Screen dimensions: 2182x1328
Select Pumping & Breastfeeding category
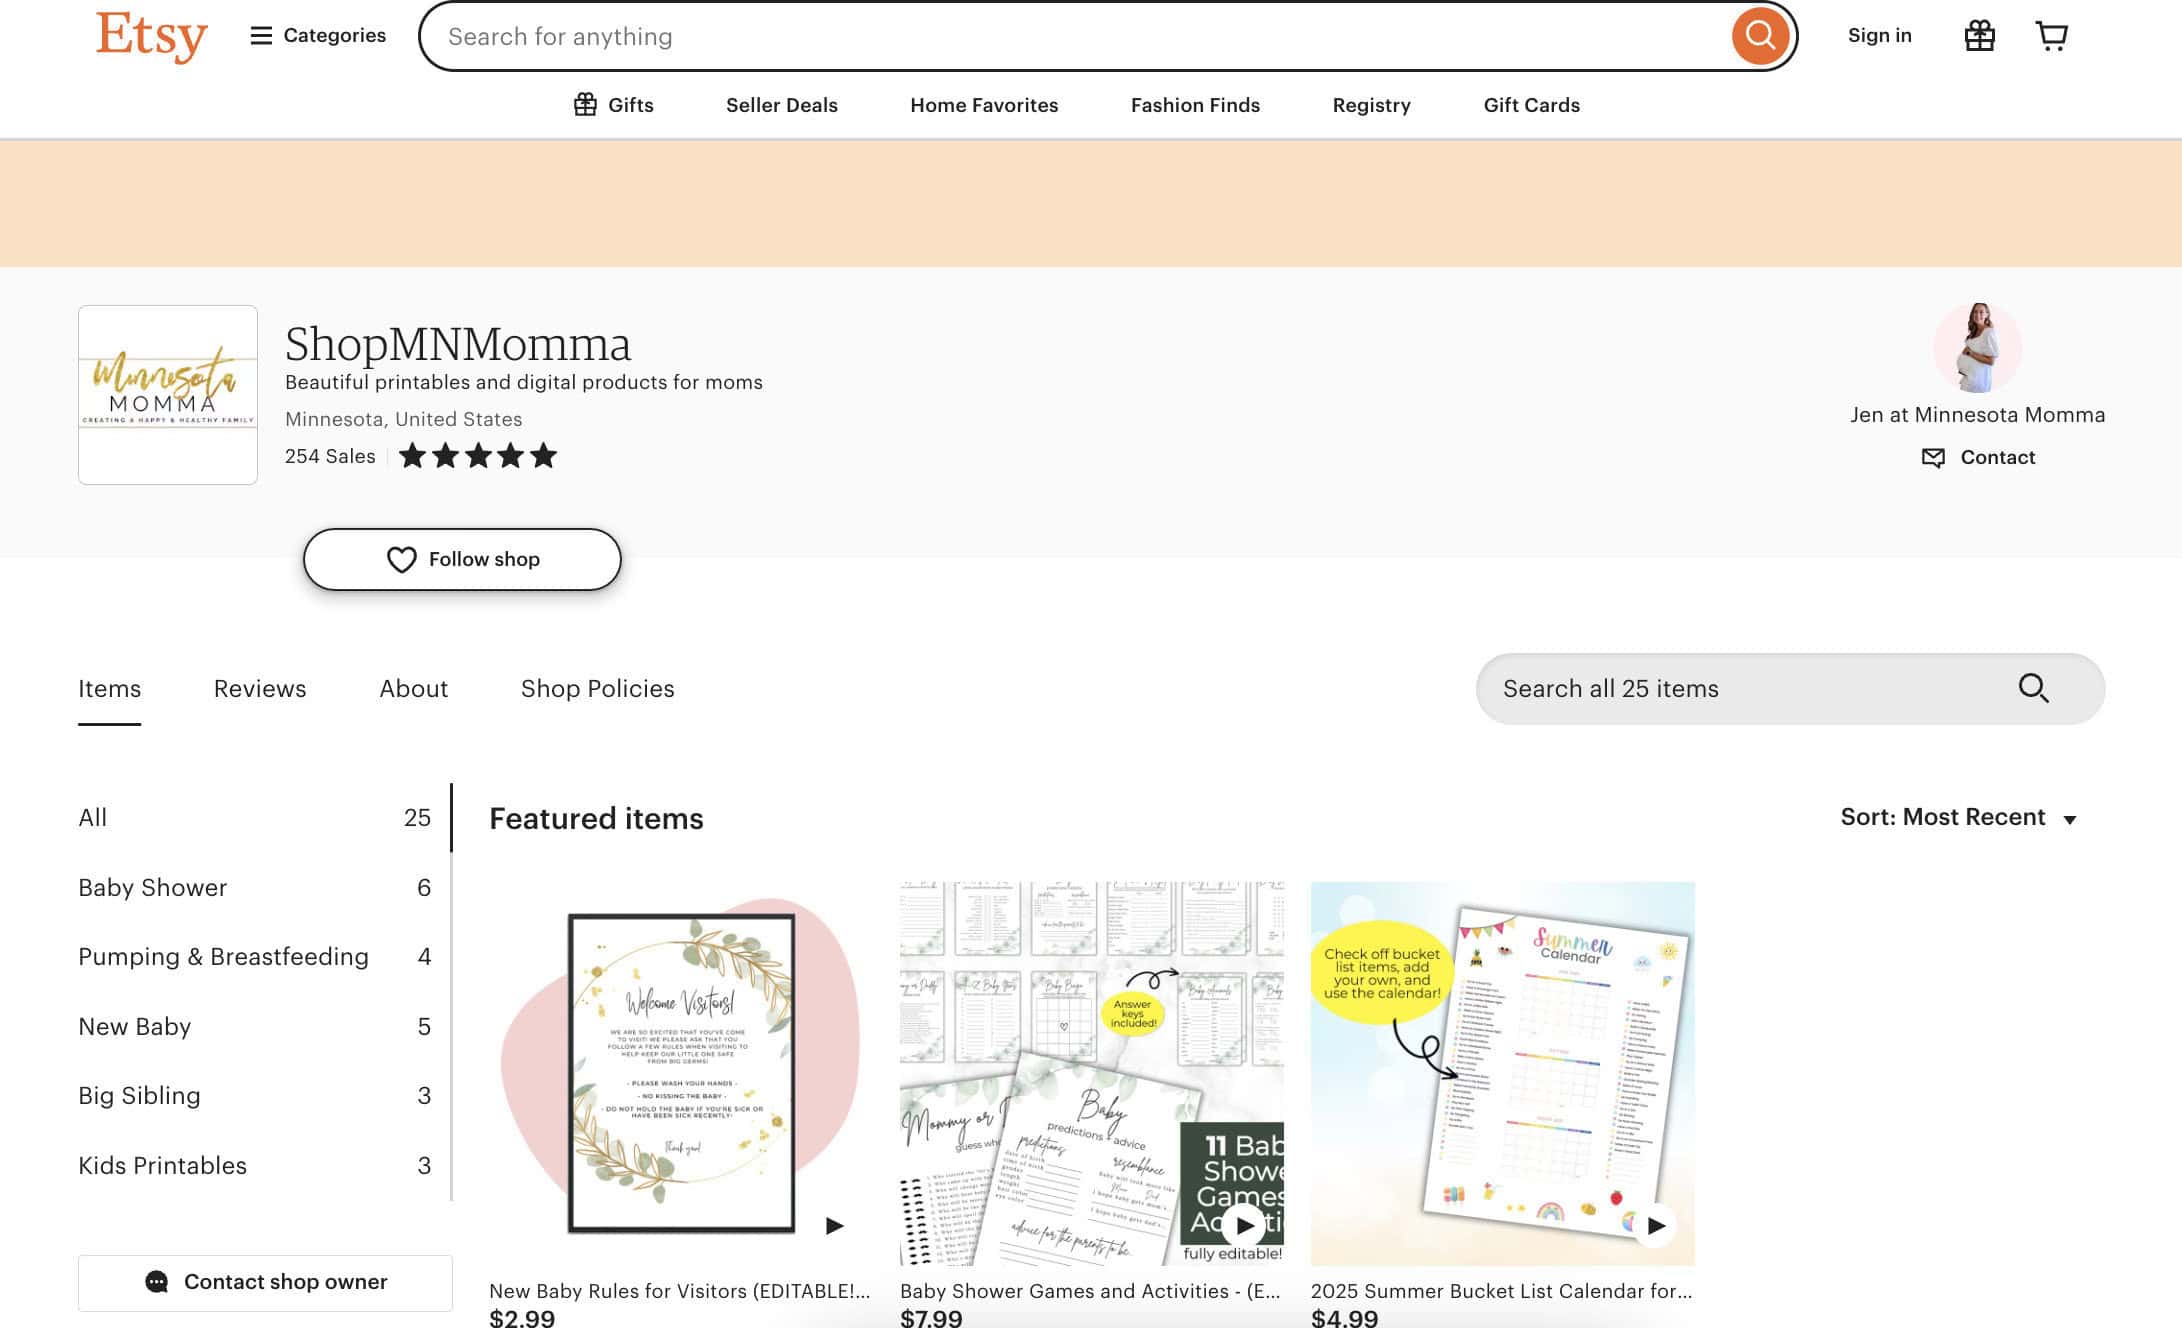click(x=223, y=956)
